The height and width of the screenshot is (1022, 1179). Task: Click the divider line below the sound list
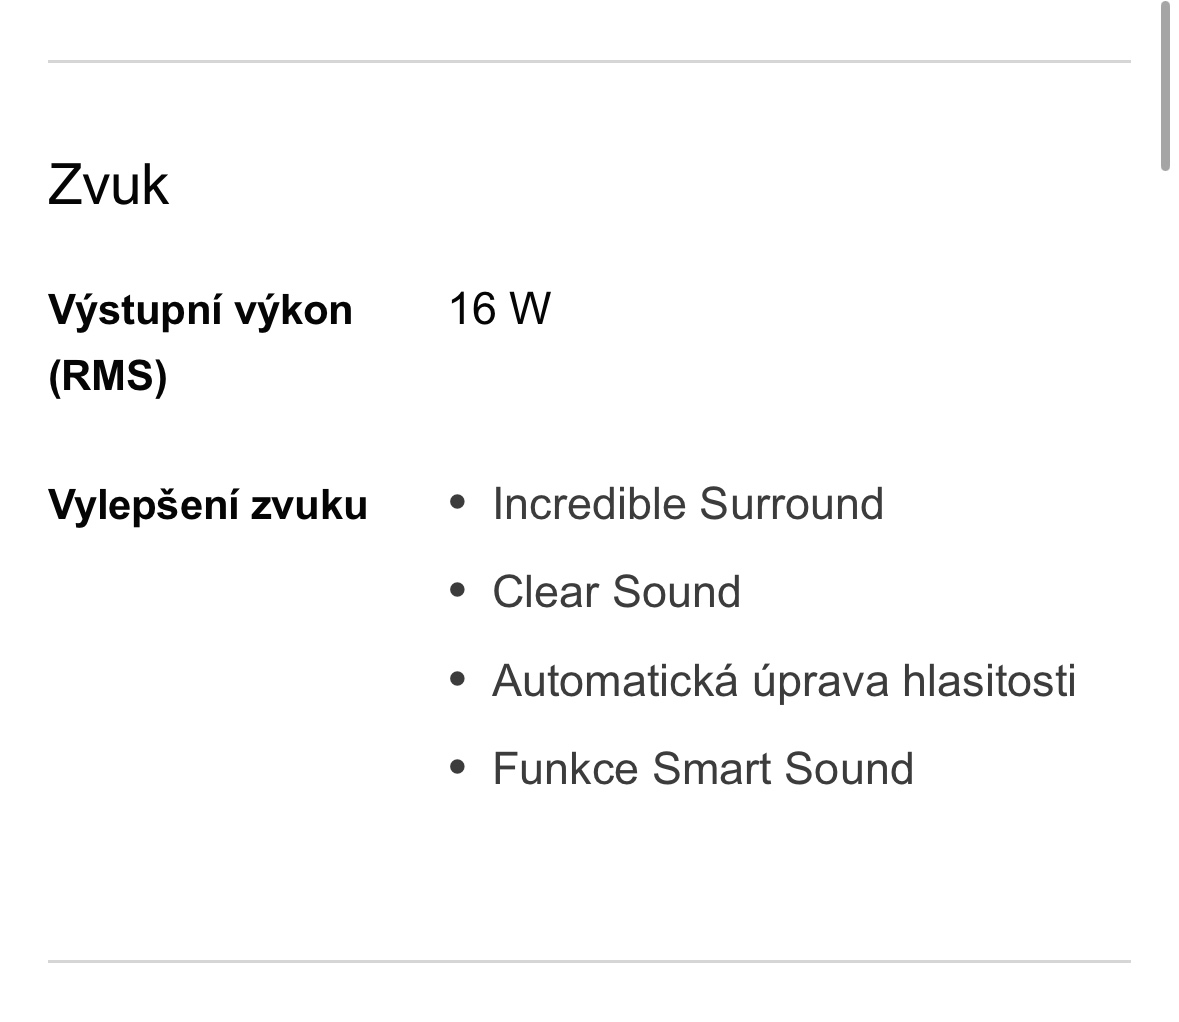589,962
